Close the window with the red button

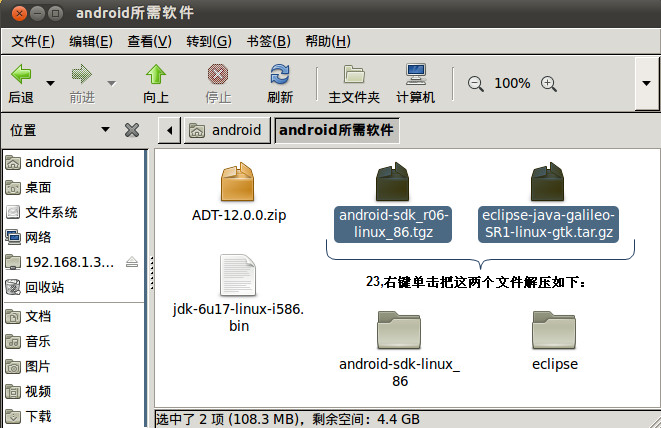(19, 13)
